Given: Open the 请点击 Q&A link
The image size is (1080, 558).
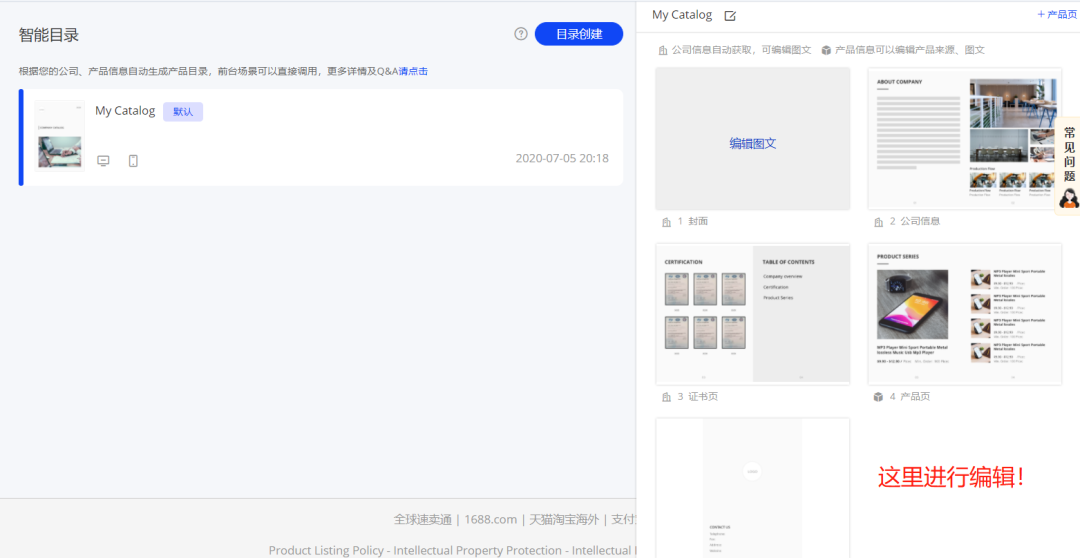Looking at the screenshot, I should point(413,71).
